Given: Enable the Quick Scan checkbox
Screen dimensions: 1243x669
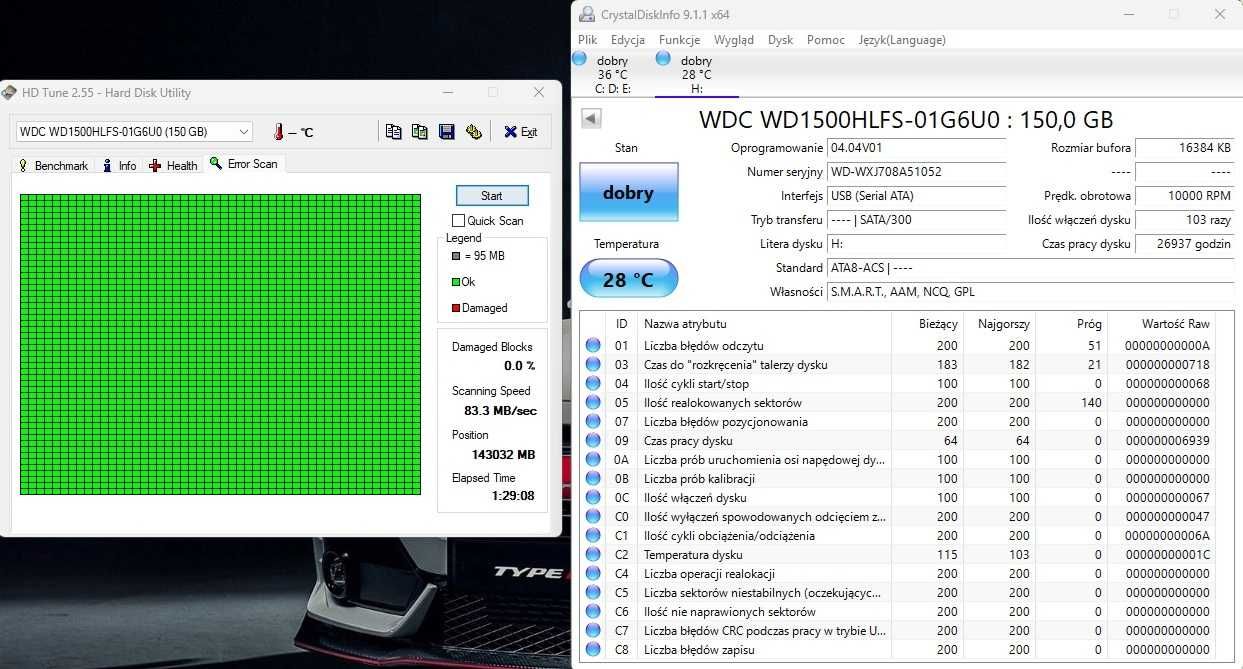Looking at the screenshot, I should pyautogui.click(x=459, y=221).
